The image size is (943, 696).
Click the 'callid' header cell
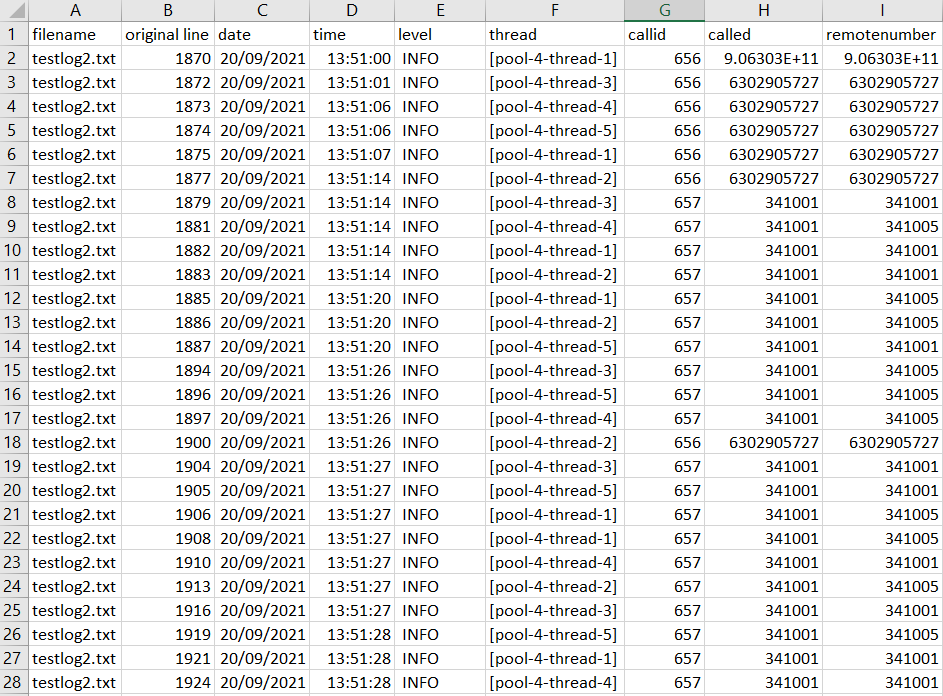point(665,34)
